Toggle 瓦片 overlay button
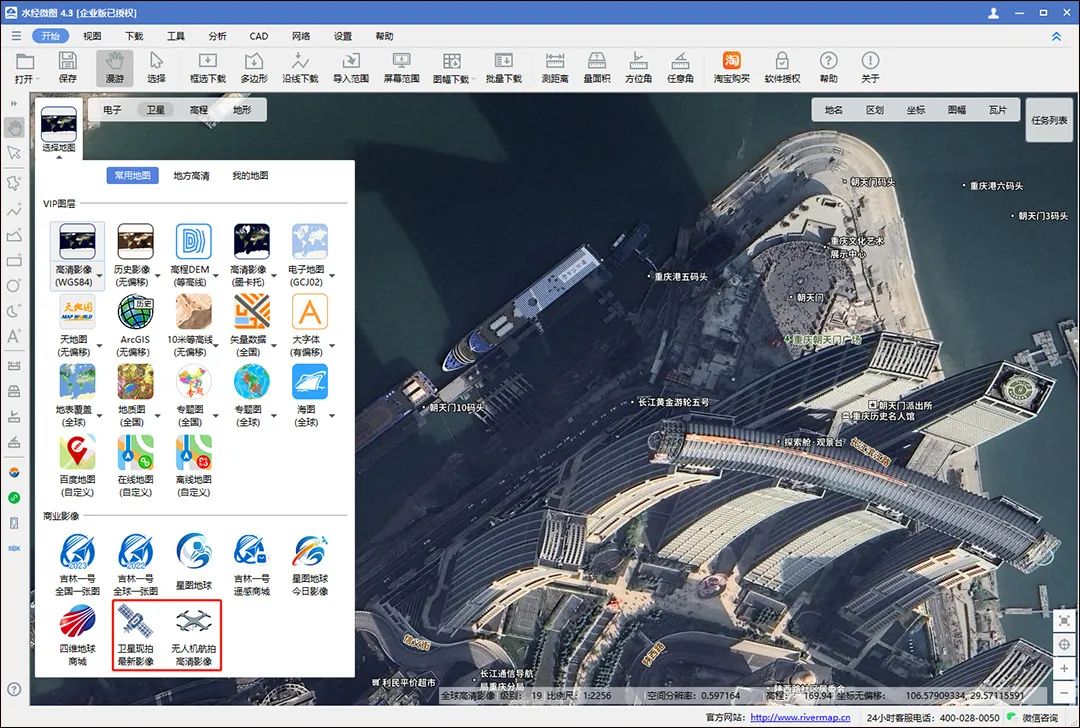This screenshot has width=1080, height=728. tap(997, 110)
